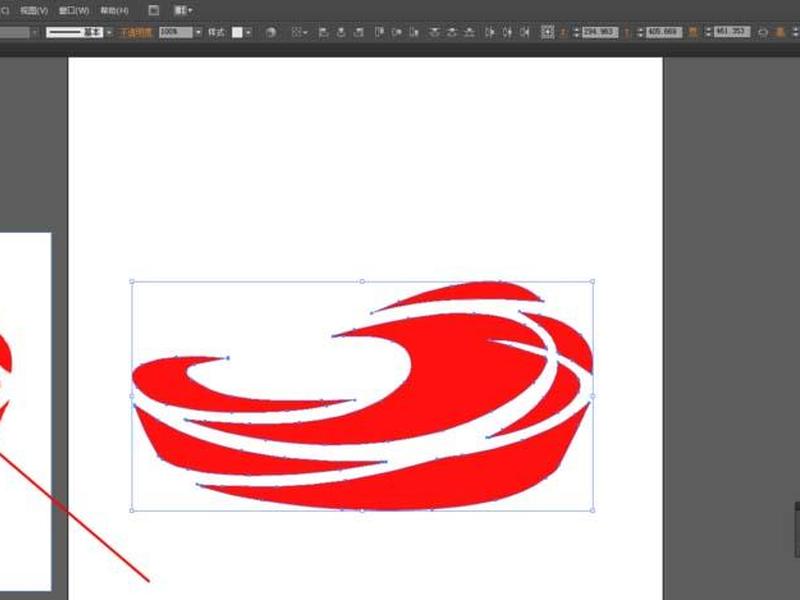Click Horizontal Align Left icon
800x600 pixels.
323,33
